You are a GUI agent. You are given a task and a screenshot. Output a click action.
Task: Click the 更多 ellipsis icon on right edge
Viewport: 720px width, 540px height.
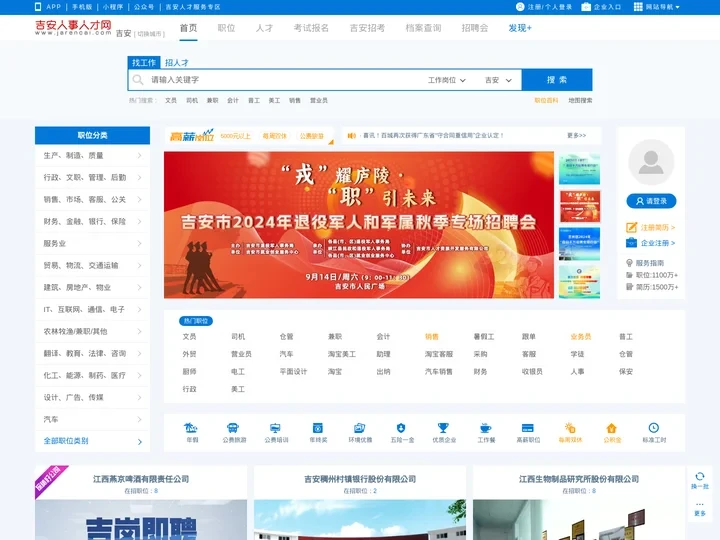click(699, 504)
